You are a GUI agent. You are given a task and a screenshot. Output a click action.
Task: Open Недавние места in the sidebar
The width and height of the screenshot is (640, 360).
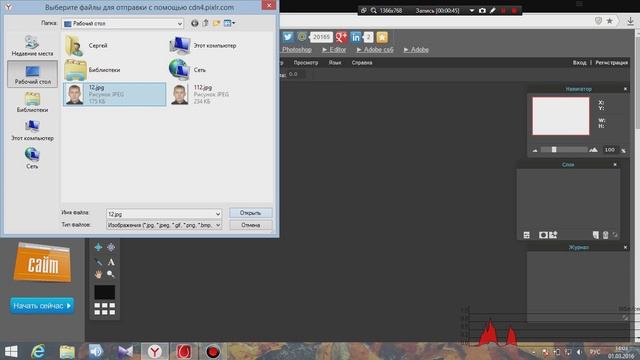(x=32, y=46)
